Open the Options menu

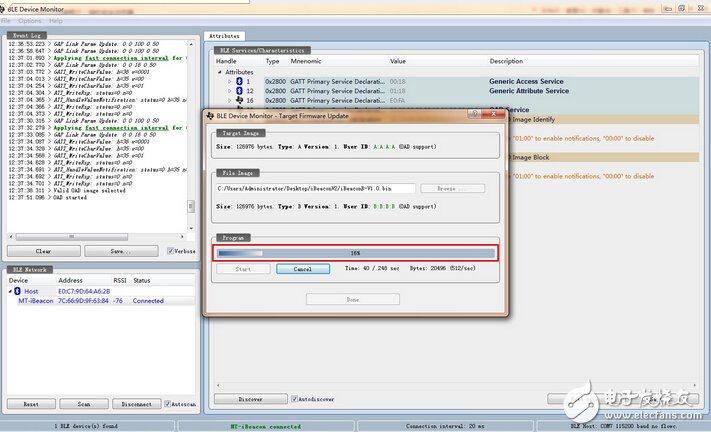(30, 20)
